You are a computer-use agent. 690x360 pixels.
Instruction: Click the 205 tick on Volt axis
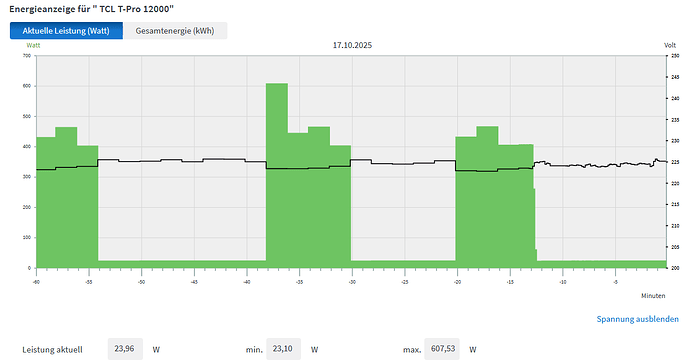point(675,247)
